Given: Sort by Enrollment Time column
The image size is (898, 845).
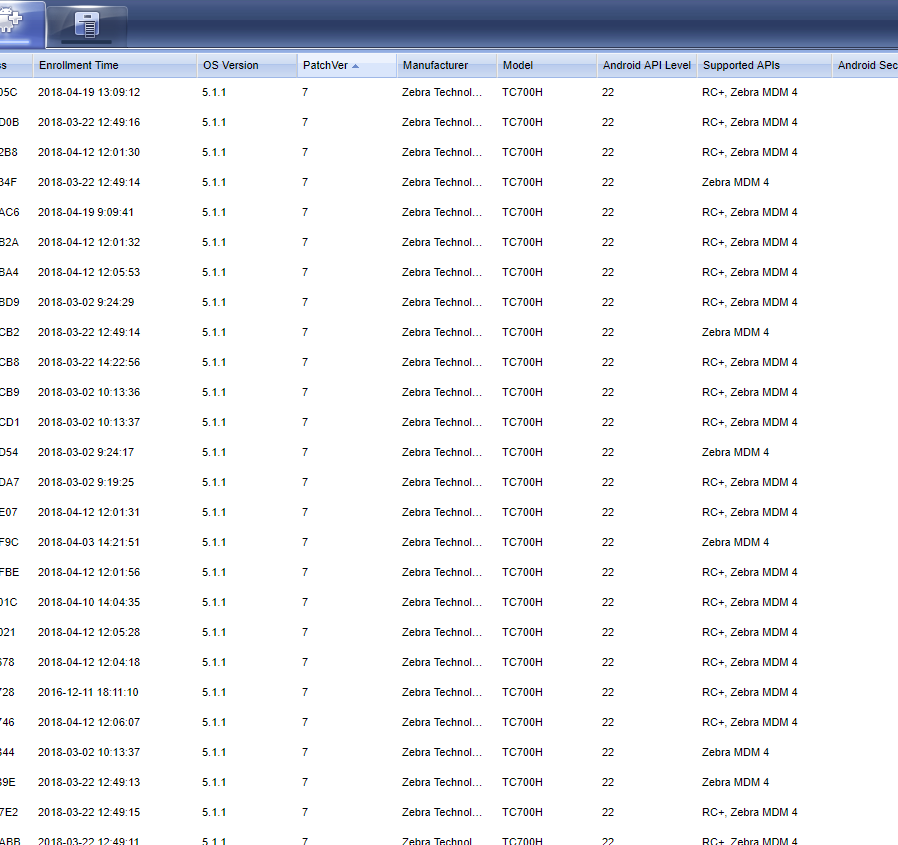Looking at the screenshot, I should [x=79, y=65].
